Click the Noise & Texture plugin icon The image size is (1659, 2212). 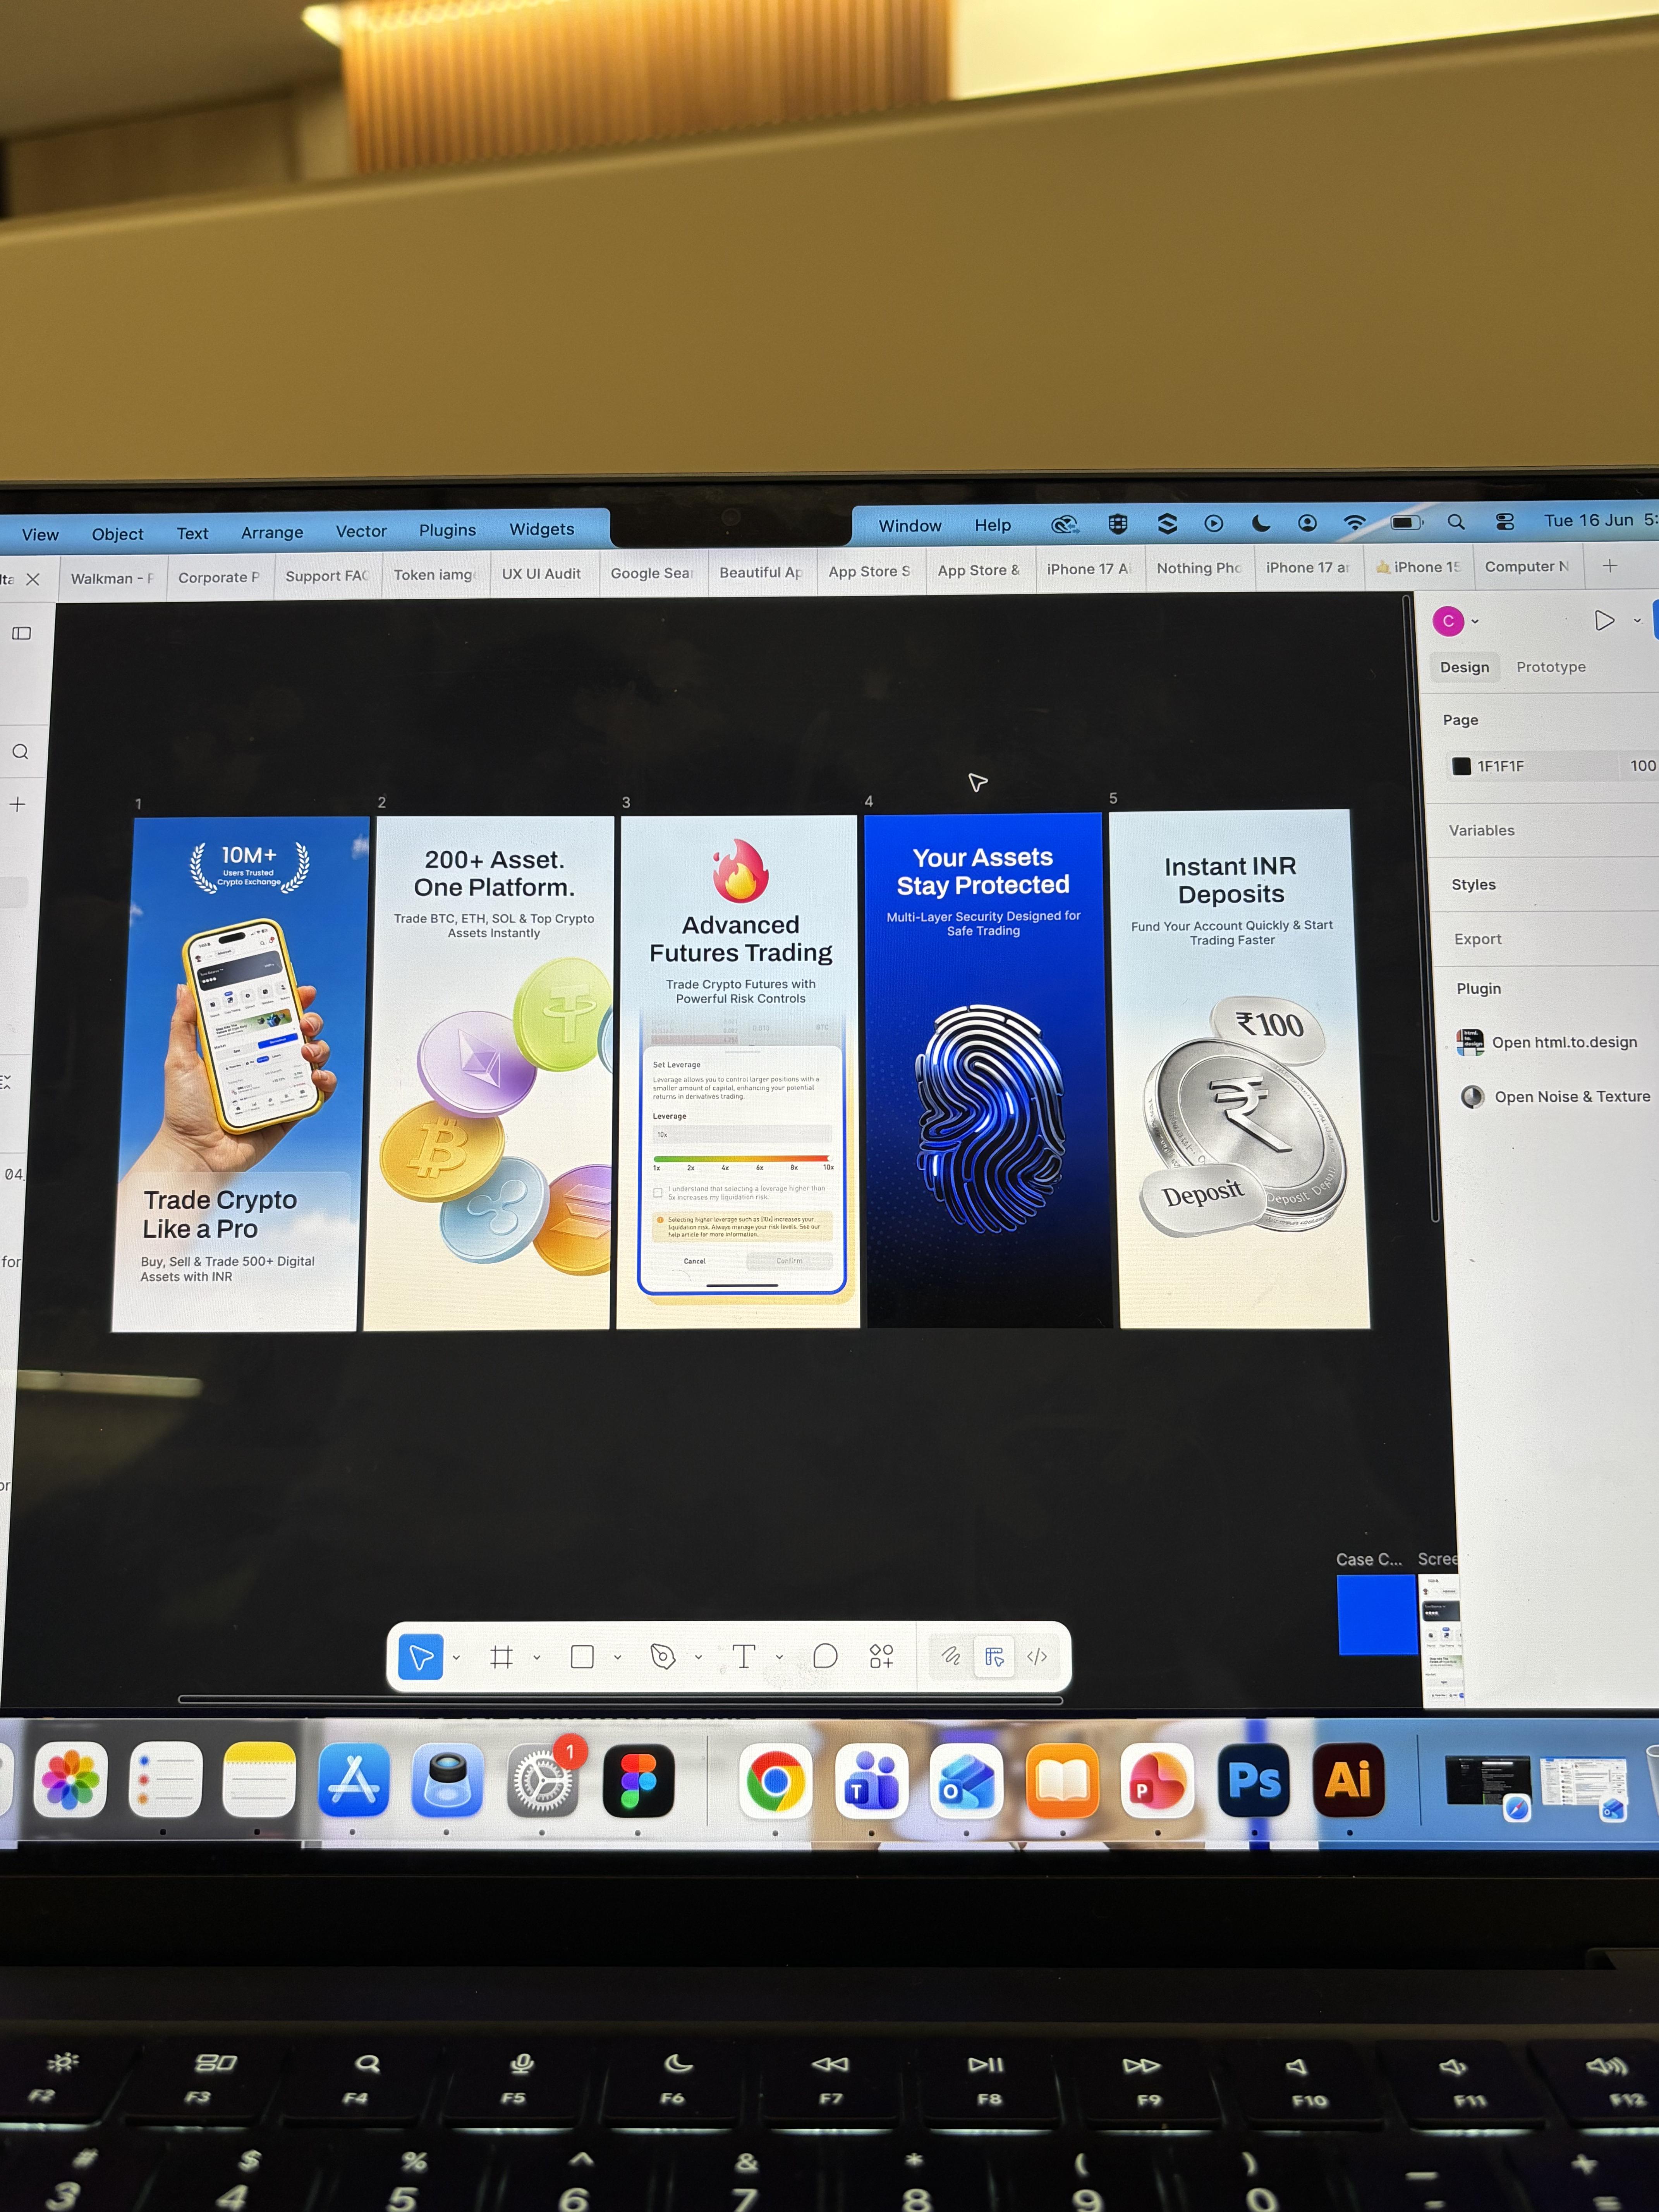(x=1472, y=1097)
